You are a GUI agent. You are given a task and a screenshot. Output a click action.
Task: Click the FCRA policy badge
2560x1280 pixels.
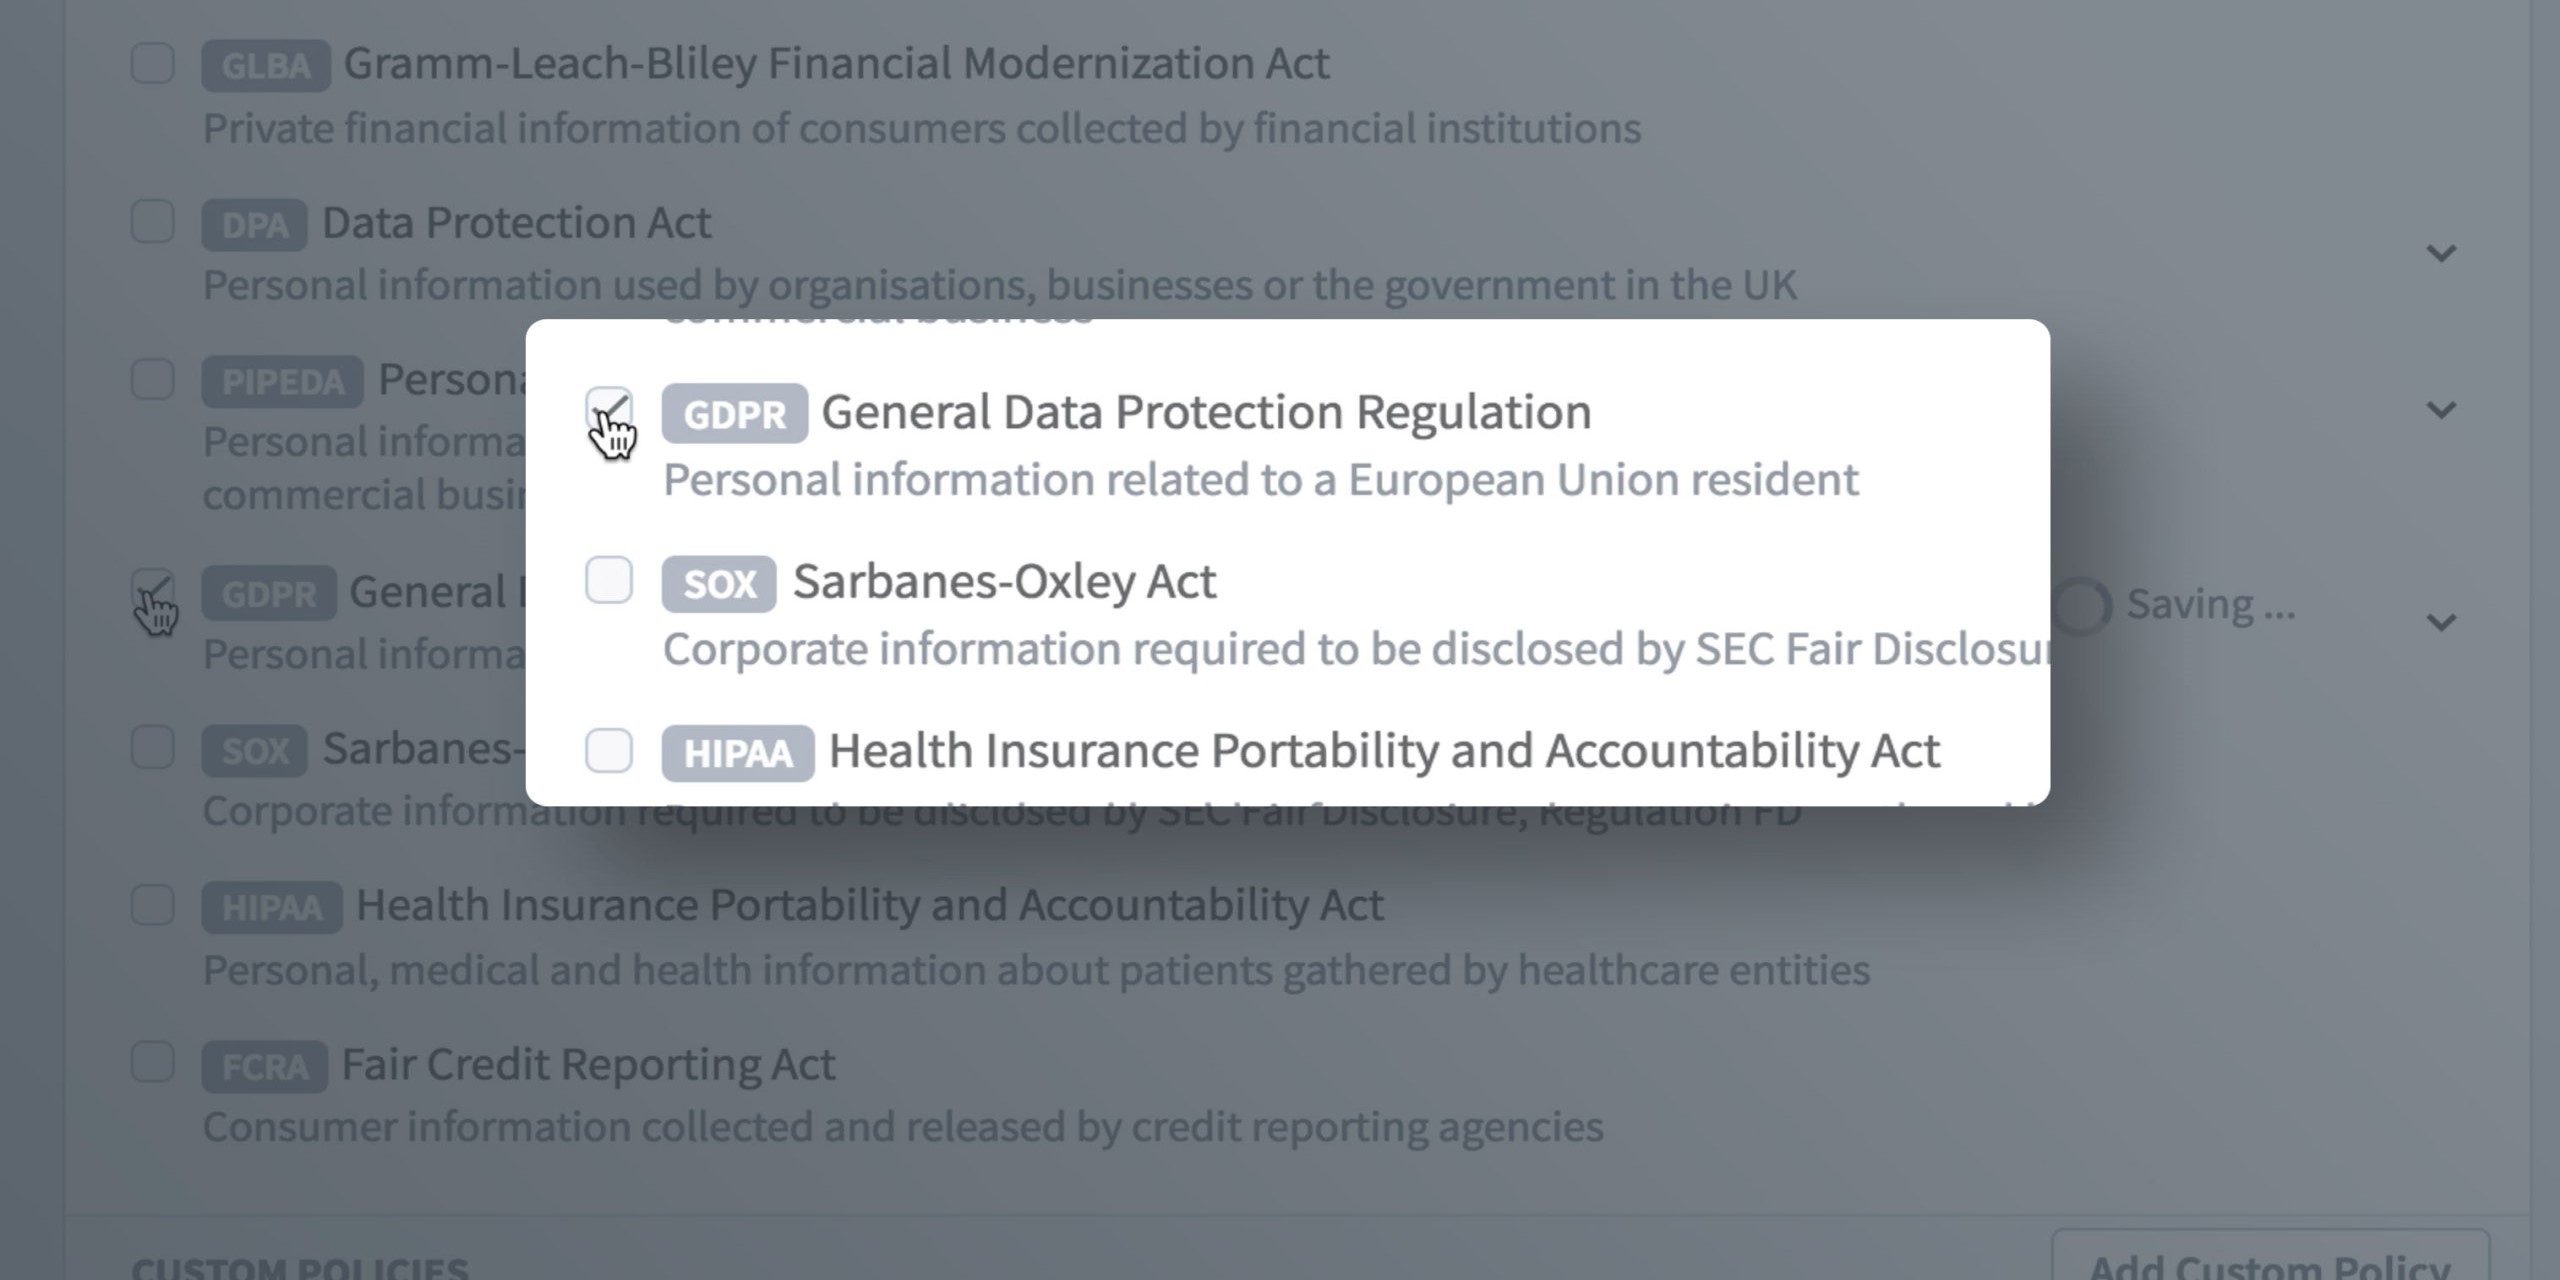coord(264,1067)
